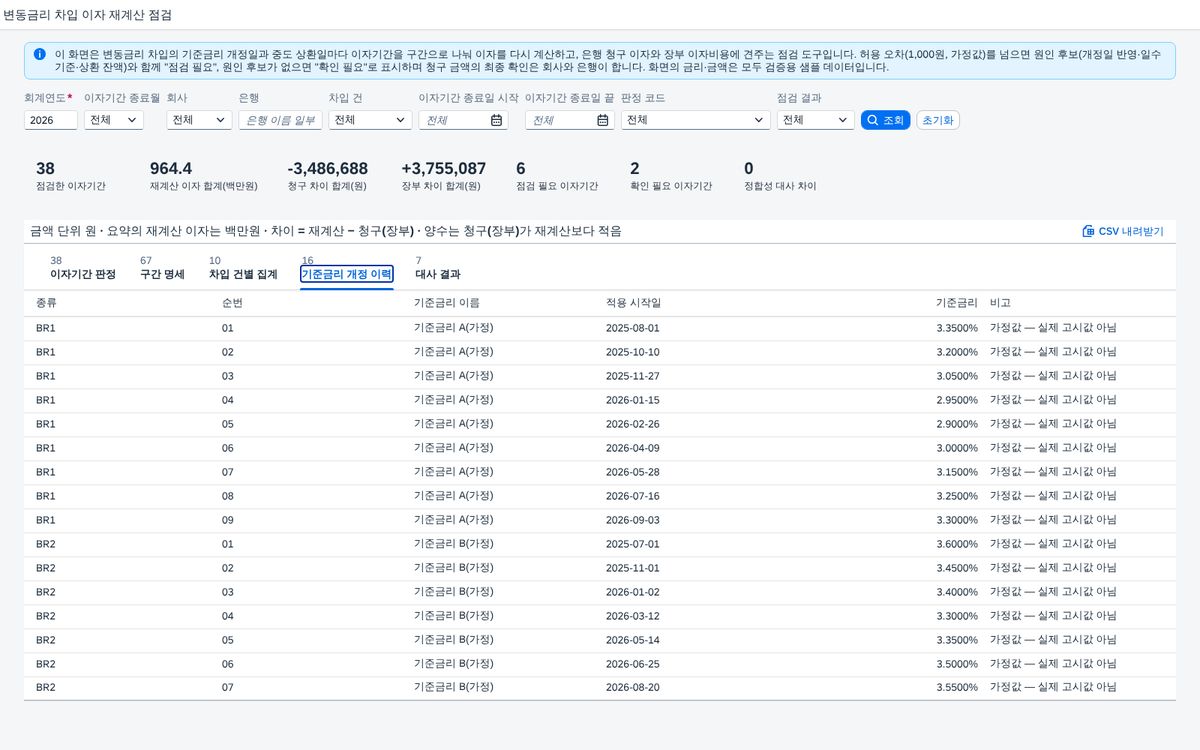Select the date cell 2026-06-25
Image resolution: width=1200 pixels, height=750 pixels.
point(633,664)
